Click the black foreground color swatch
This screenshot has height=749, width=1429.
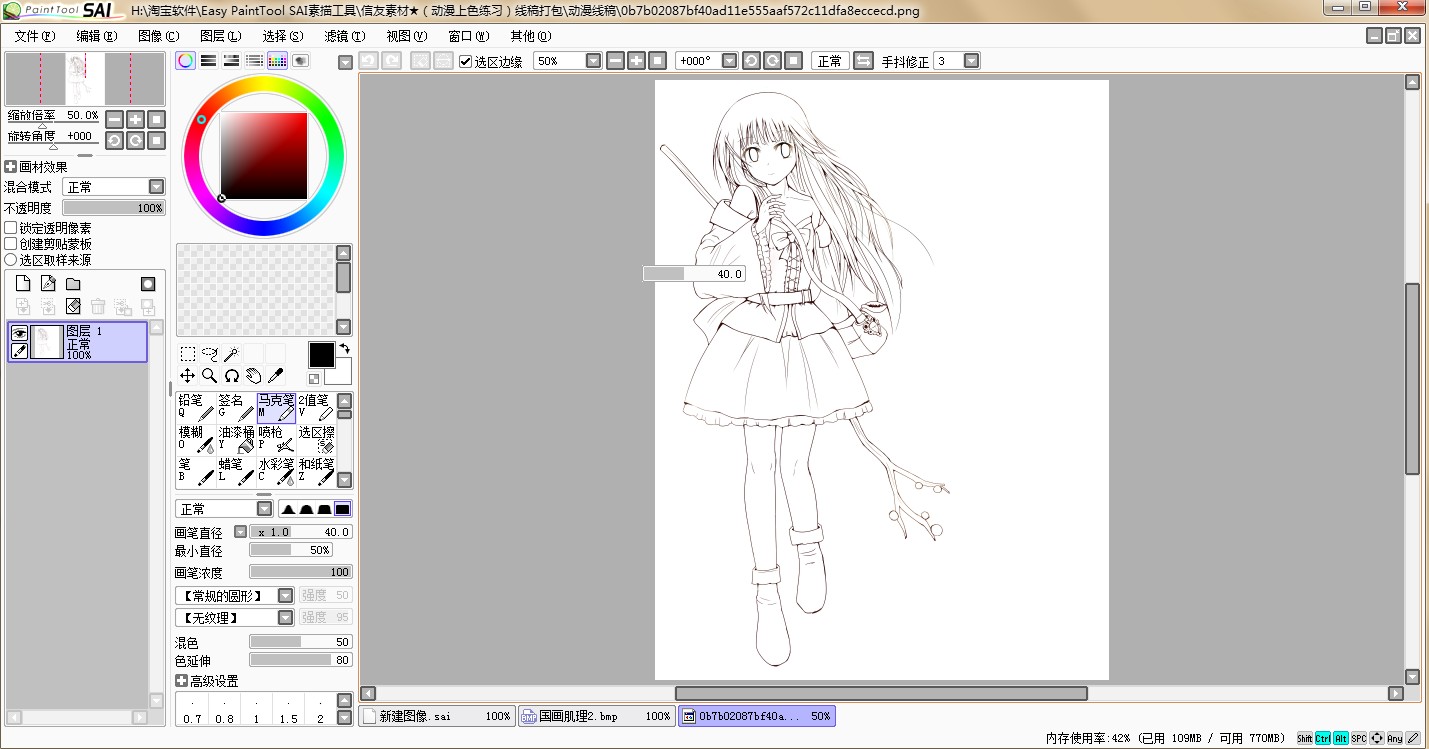[321, 354]
